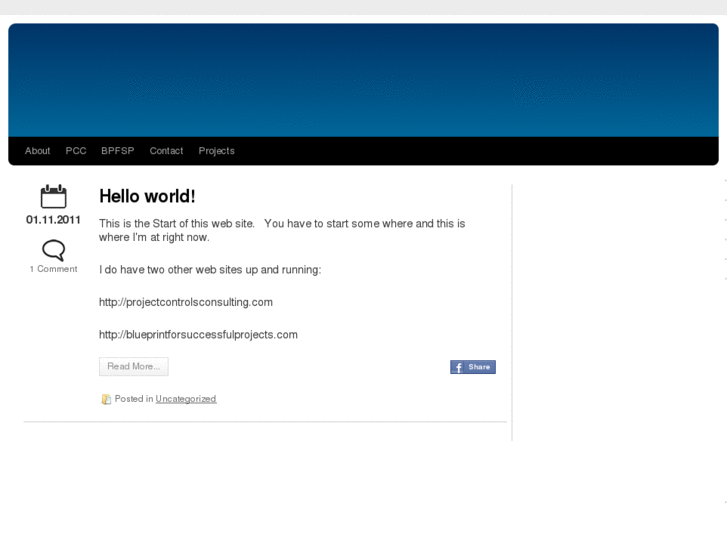Click the folder icon beside Posted in
This screenshot has height=545, width=727.
tap(106, 399)
